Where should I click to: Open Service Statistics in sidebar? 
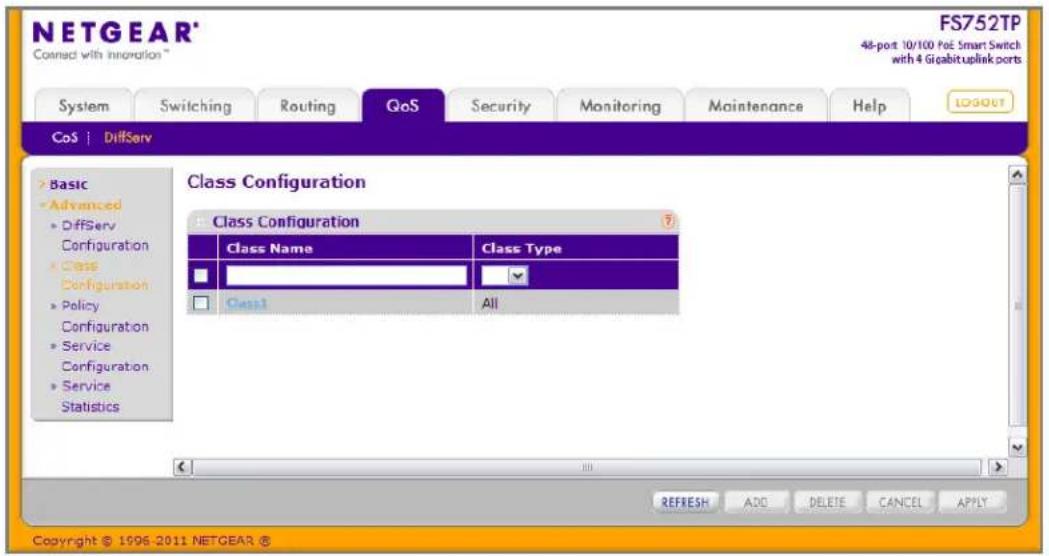(90, 396)
